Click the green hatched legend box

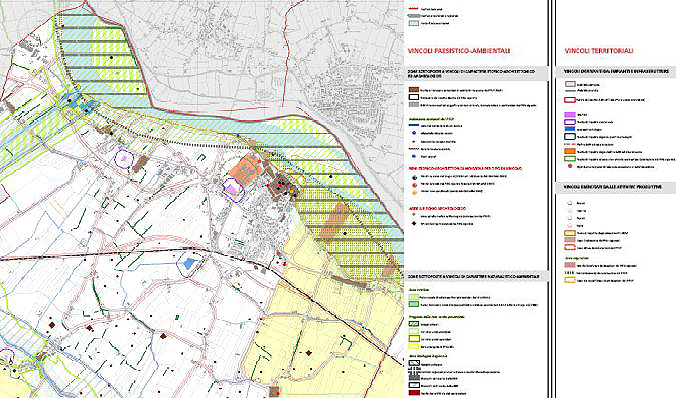point(414,324)
